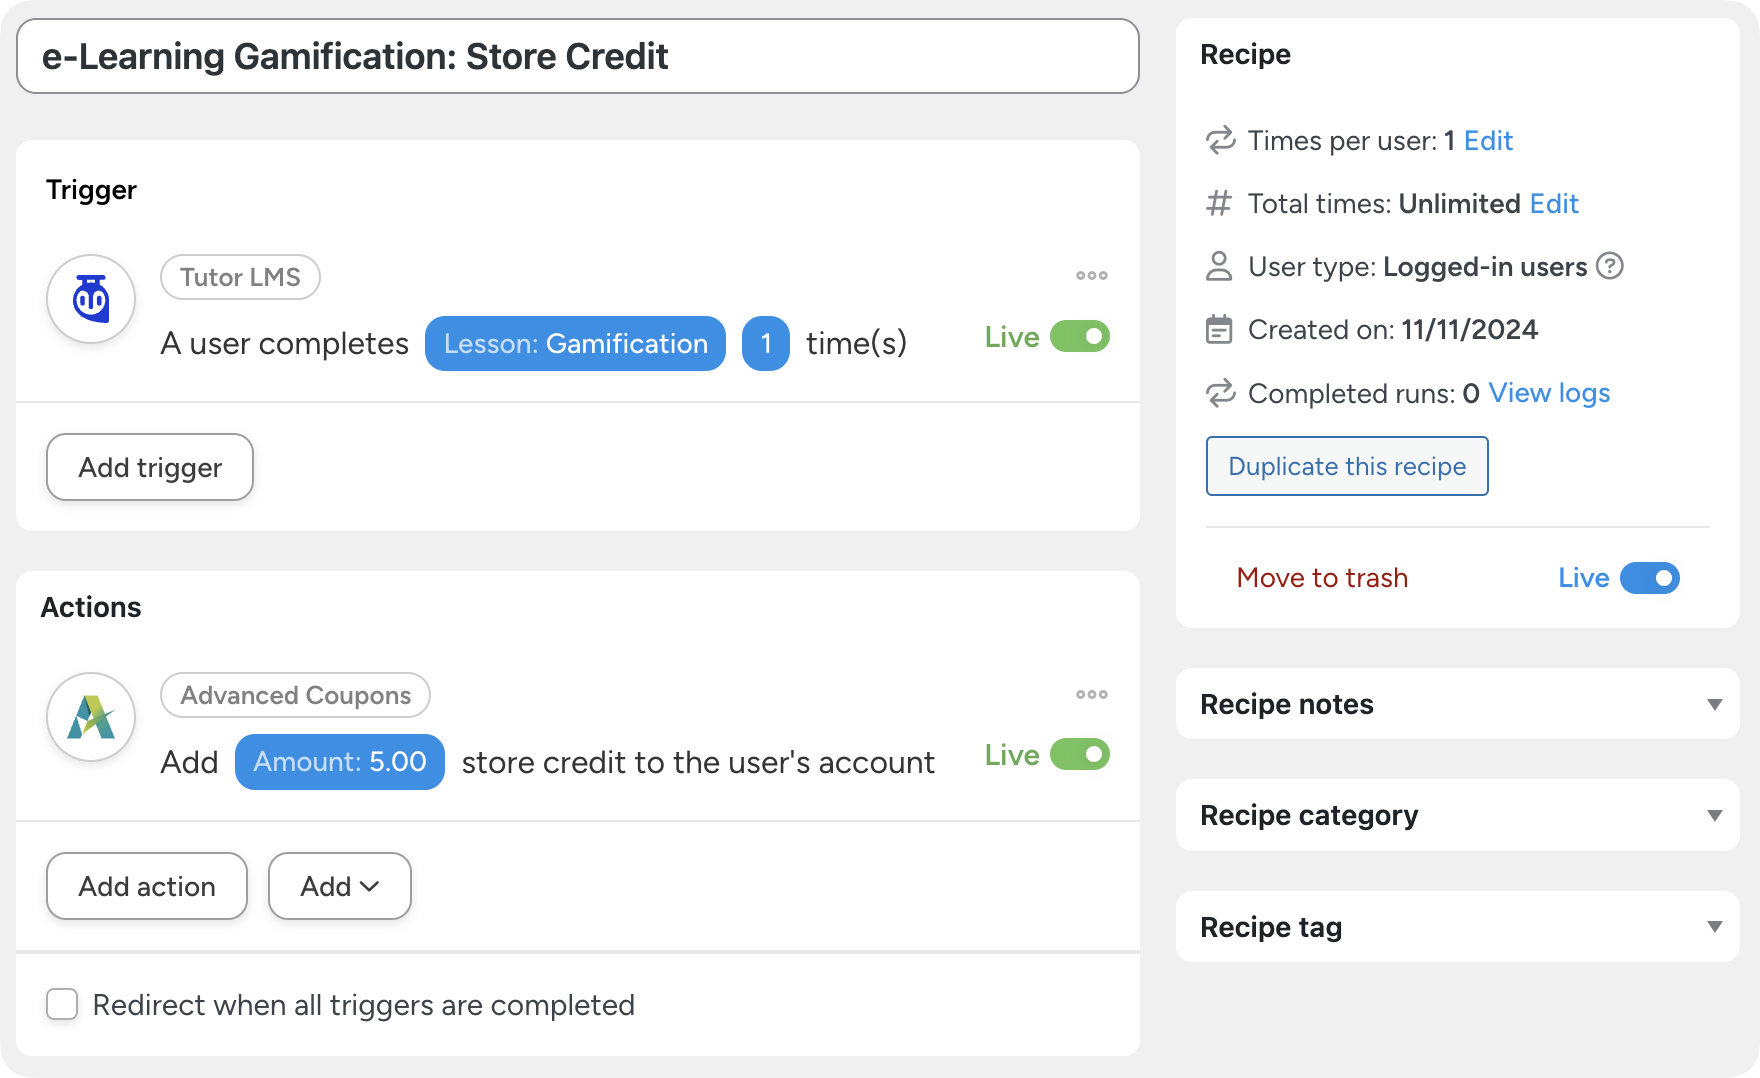
Task: Edit the Amount: 5.00 token
Action: pos(340,762)
